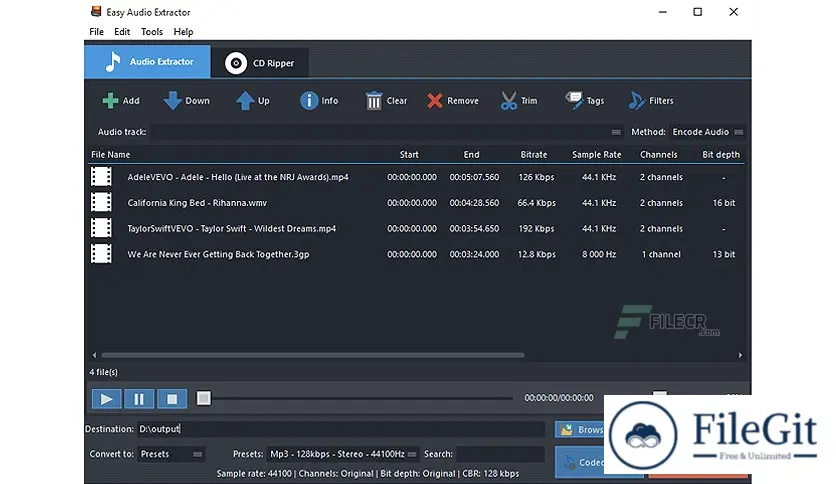
Task: Click Easy Audio Extractor title icon
Action: 96,12
